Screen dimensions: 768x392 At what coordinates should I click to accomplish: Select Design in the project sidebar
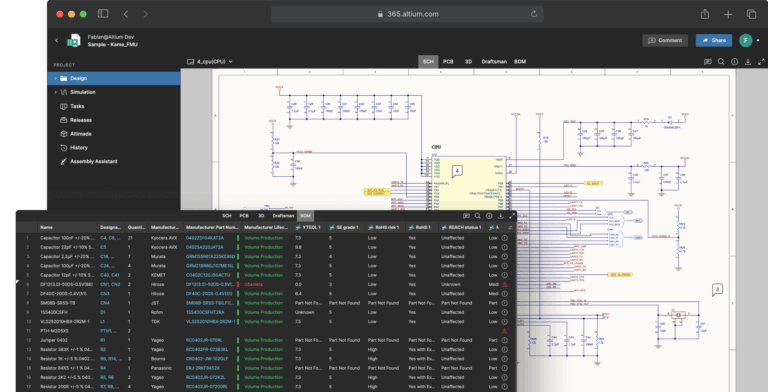(x=114, y=78)
